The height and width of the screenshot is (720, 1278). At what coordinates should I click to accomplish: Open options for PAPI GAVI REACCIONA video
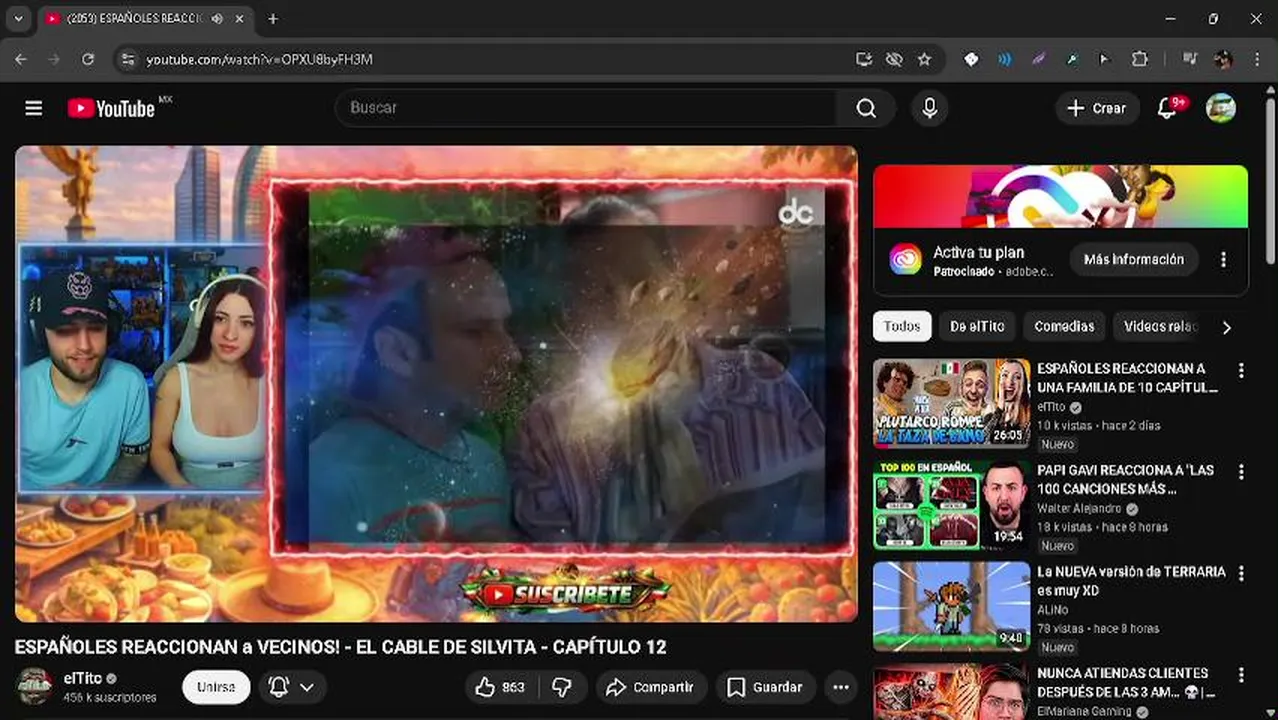(x=1241, y=472)
